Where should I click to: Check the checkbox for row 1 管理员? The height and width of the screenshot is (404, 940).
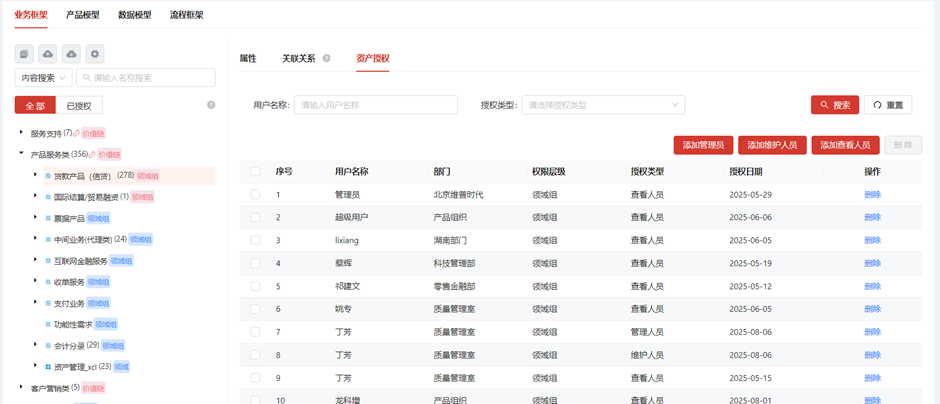(255, 195)
